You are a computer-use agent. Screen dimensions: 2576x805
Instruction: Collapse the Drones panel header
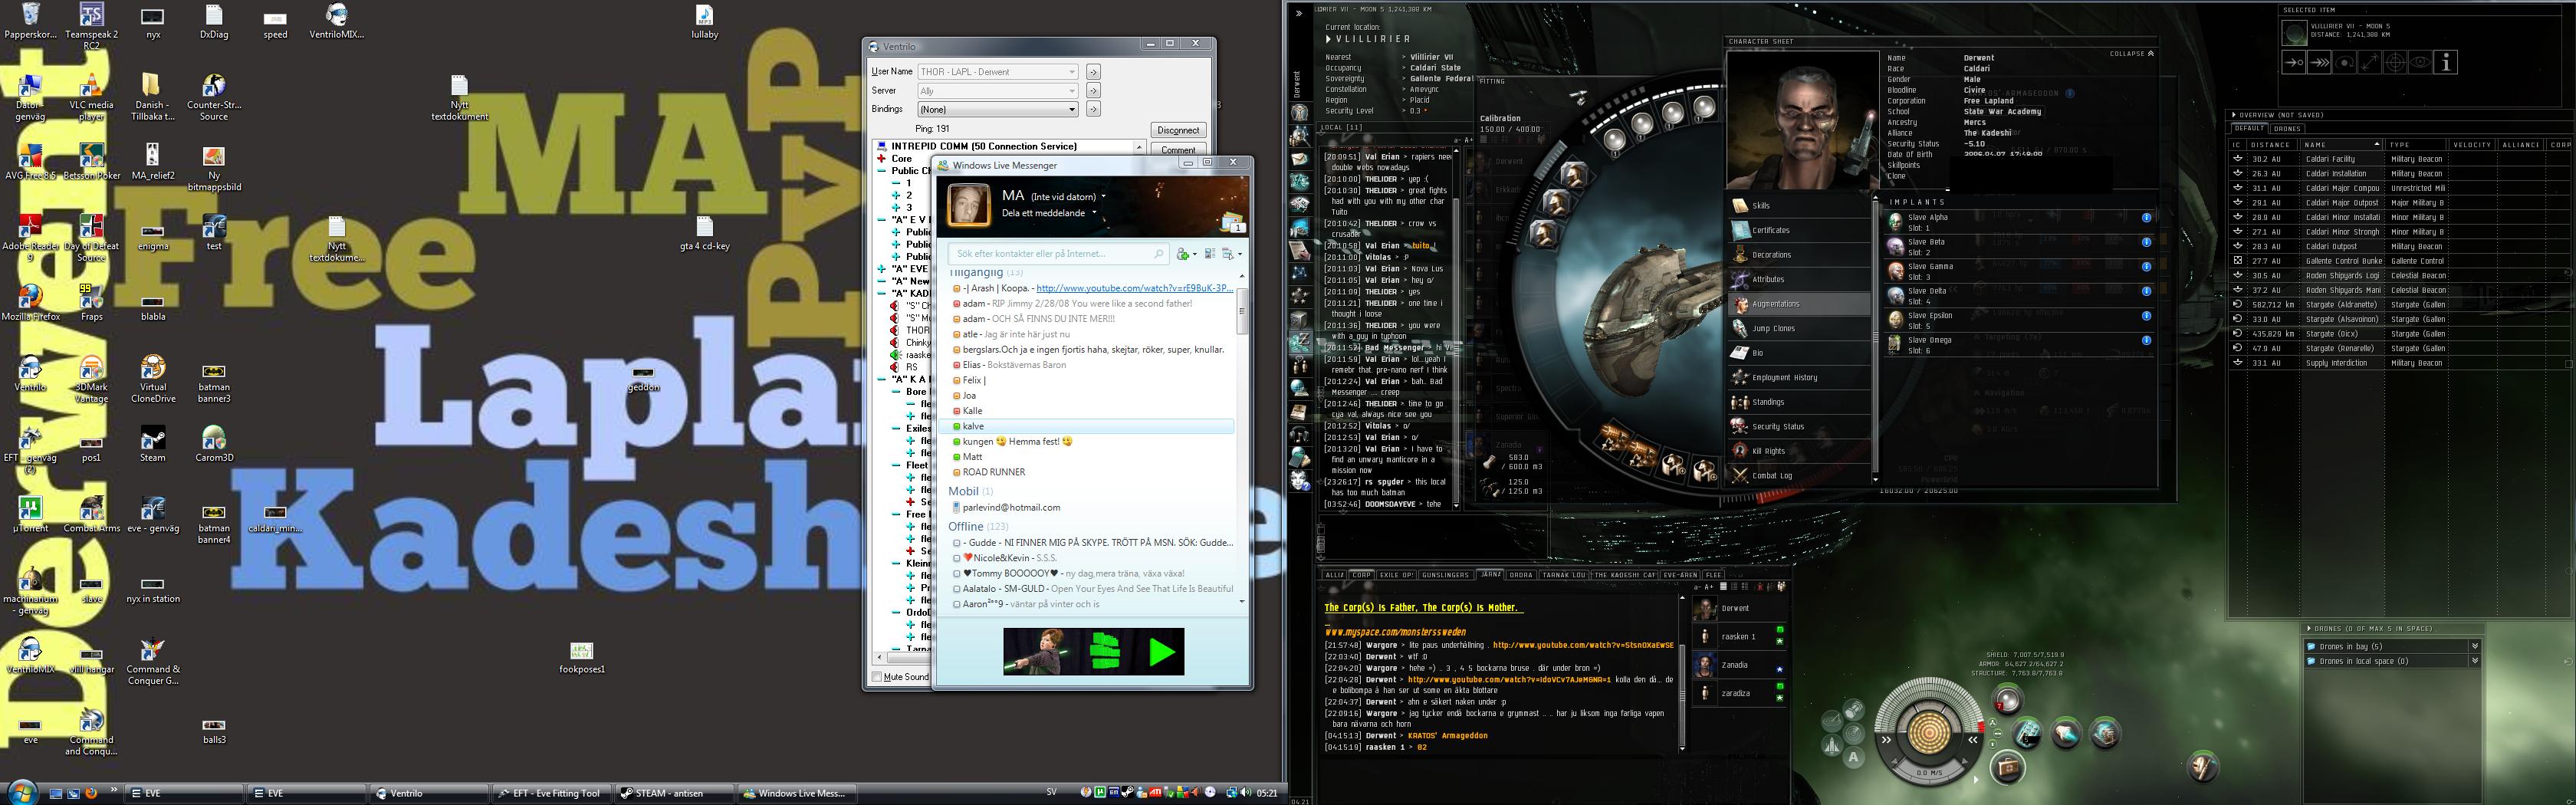tap(2310, 629)
